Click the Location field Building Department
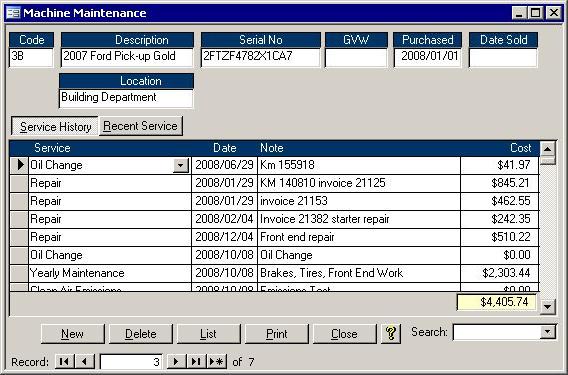 click(126, 99)
